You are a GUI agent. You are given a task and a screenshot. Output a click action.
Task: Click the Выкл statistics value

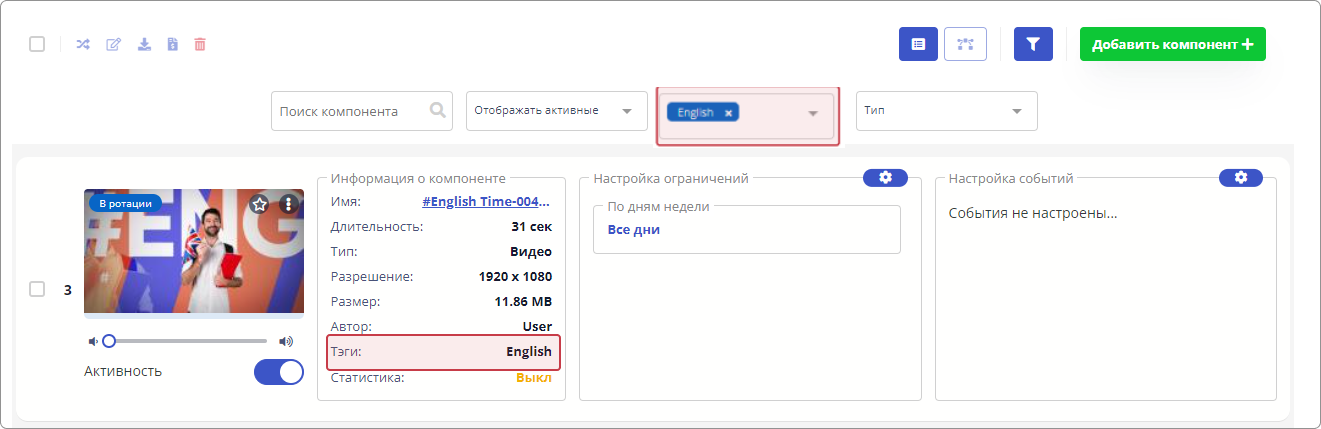pos(534,378)
